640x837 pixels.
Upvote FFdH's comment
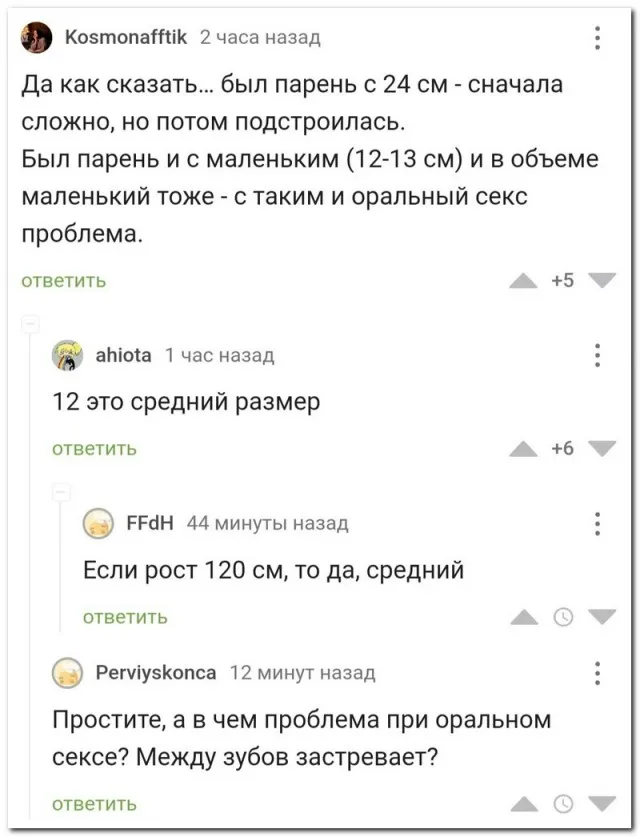click(x=523, y=617)
